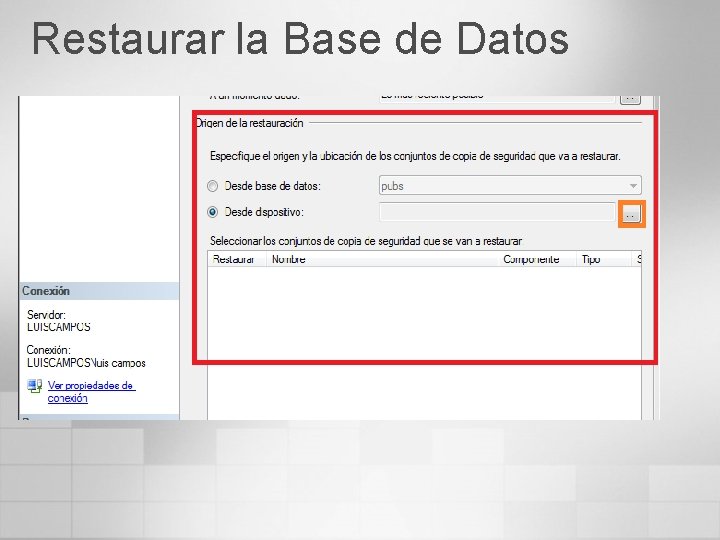Screen dimensions: 720x540
Task: Open the 'pubs' database dropdown
Action: [x=510, y=186]
